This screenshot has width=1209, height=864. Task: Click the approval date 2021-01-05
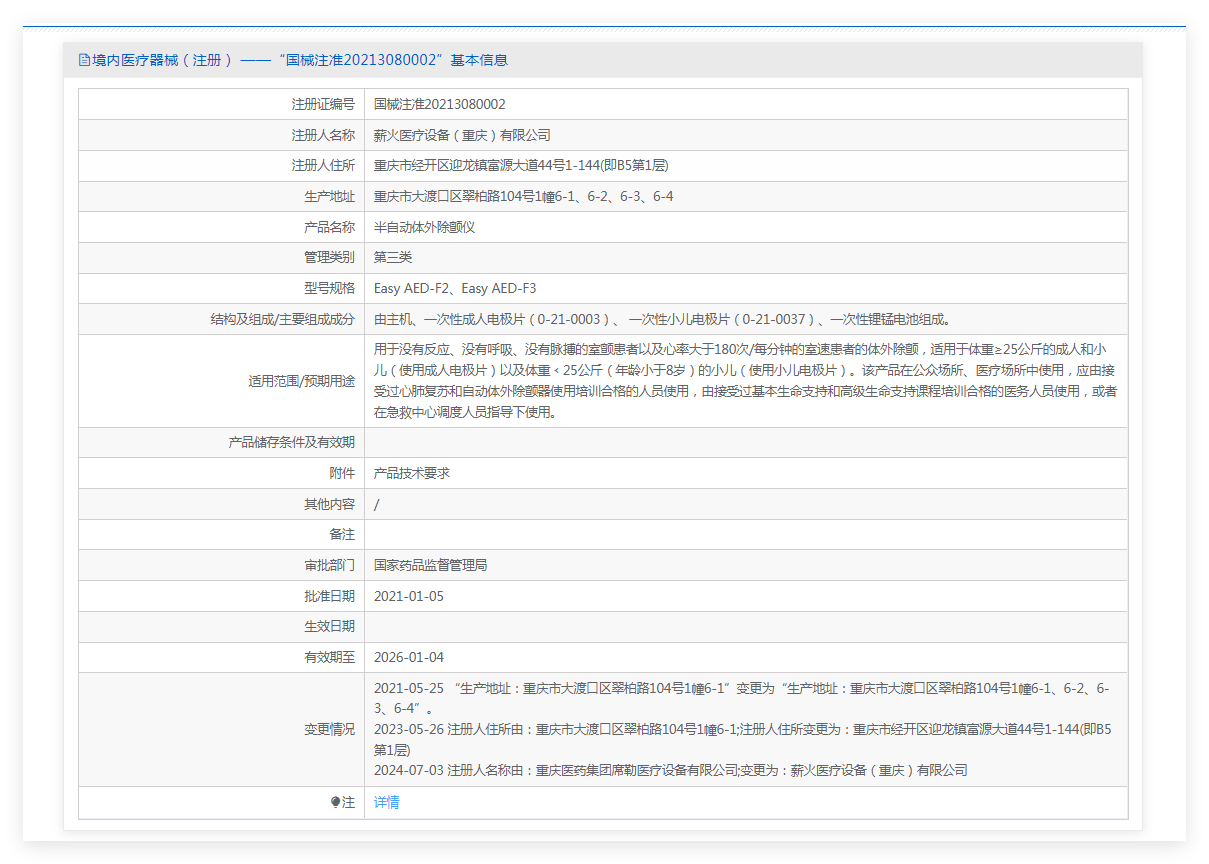pyautogui.click(x=408, y=596)
